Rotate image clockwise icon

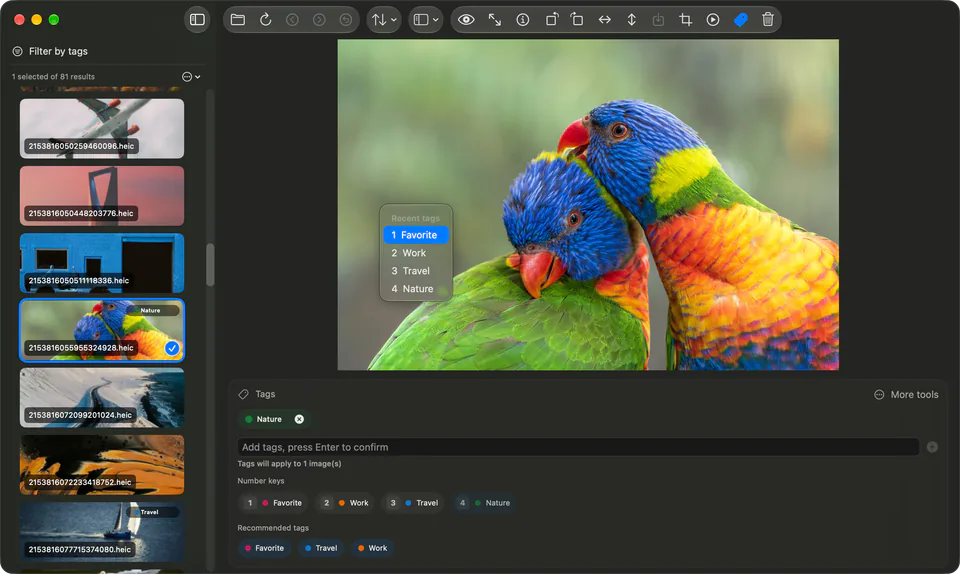click(577, 20)
